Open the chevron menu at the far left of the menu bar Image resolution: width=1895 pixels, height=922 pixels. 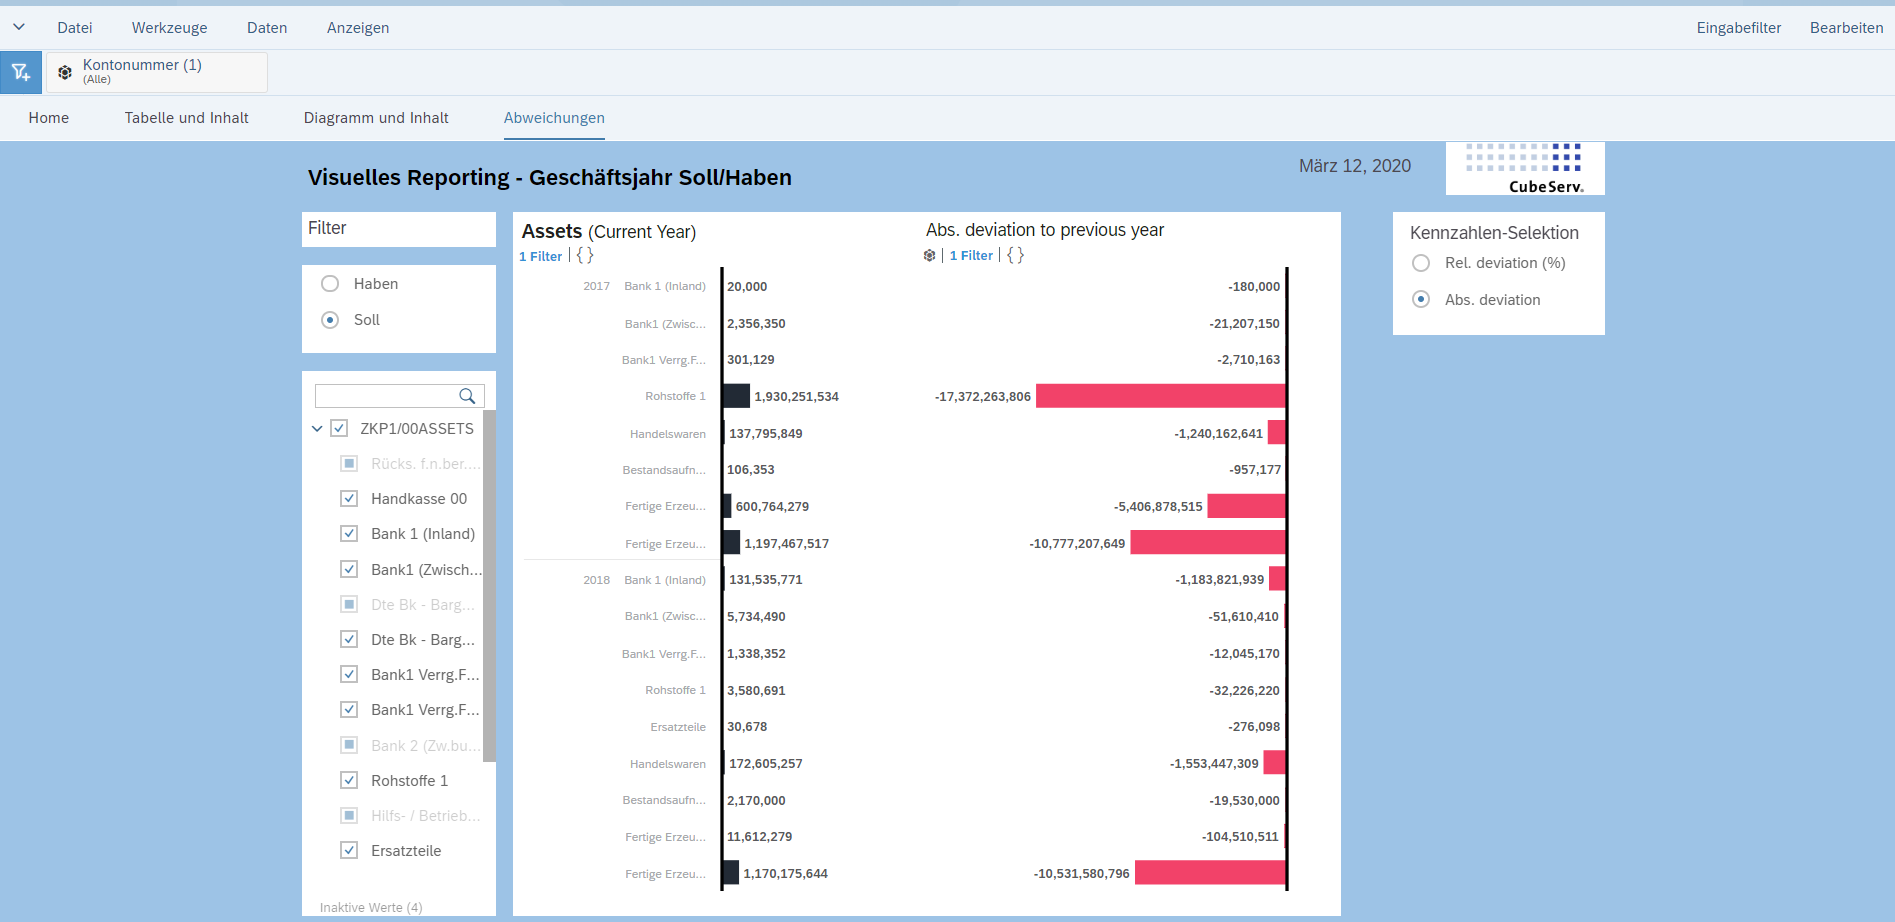[17, 27]
